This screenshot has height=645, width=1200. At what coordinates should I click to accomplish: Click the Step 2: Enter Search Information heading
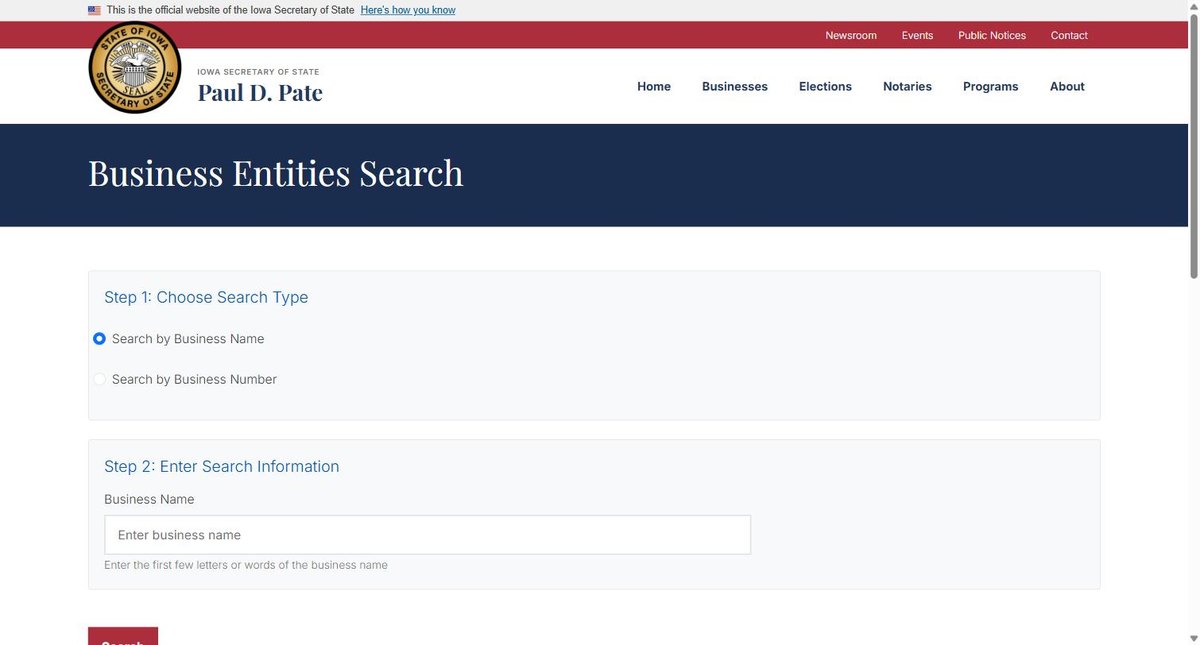pyautogui.click(x=222, y=466)
